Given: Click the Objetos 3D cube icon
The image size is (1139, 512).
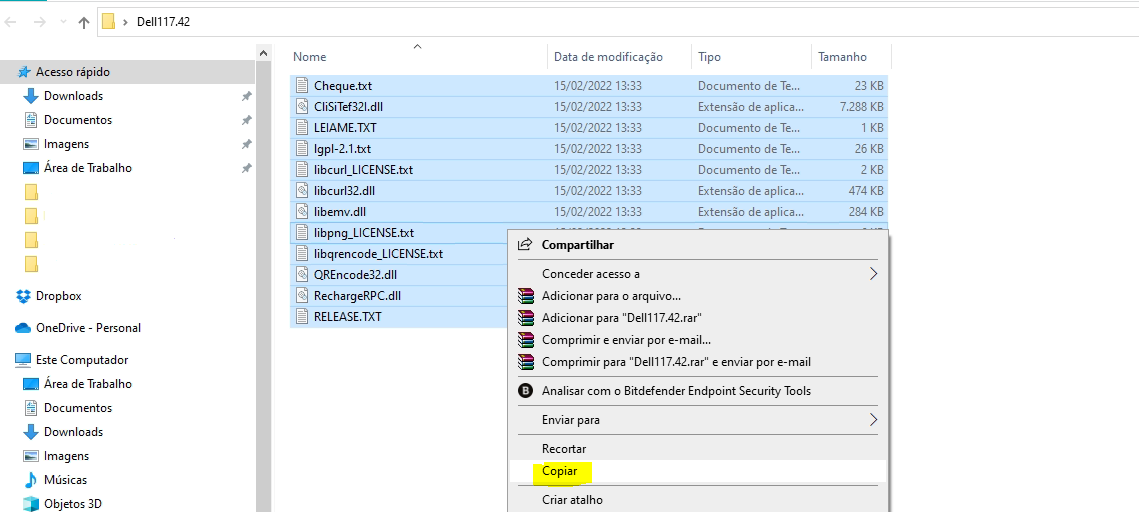Looking at the screenshot, I should click(x=31, y=504).
